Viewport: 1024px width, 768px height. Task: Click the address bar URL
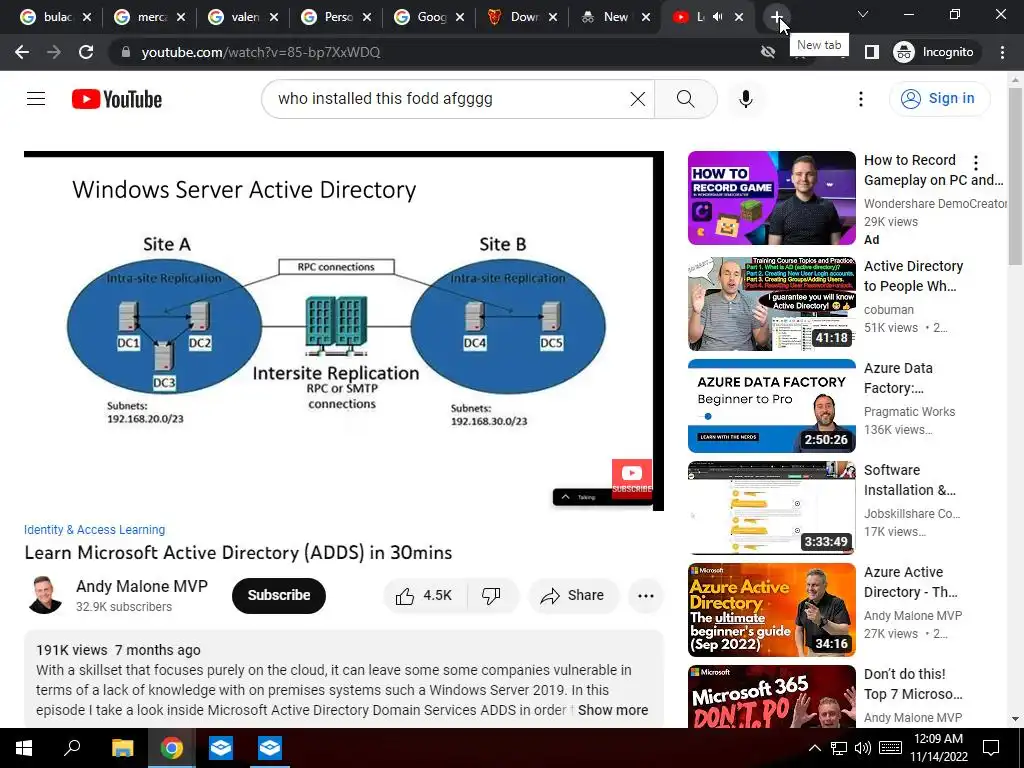click(x=261, y=52)
